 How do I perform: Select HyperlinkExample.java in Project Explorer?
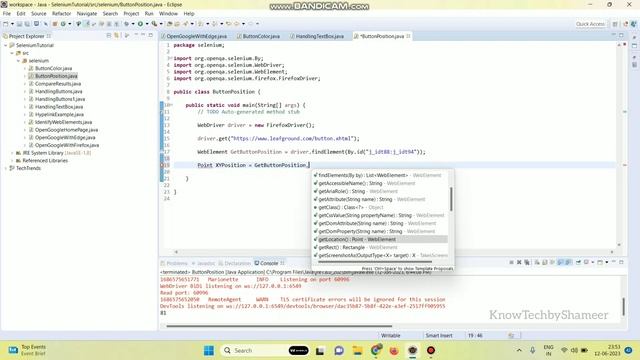coord(59,114)
